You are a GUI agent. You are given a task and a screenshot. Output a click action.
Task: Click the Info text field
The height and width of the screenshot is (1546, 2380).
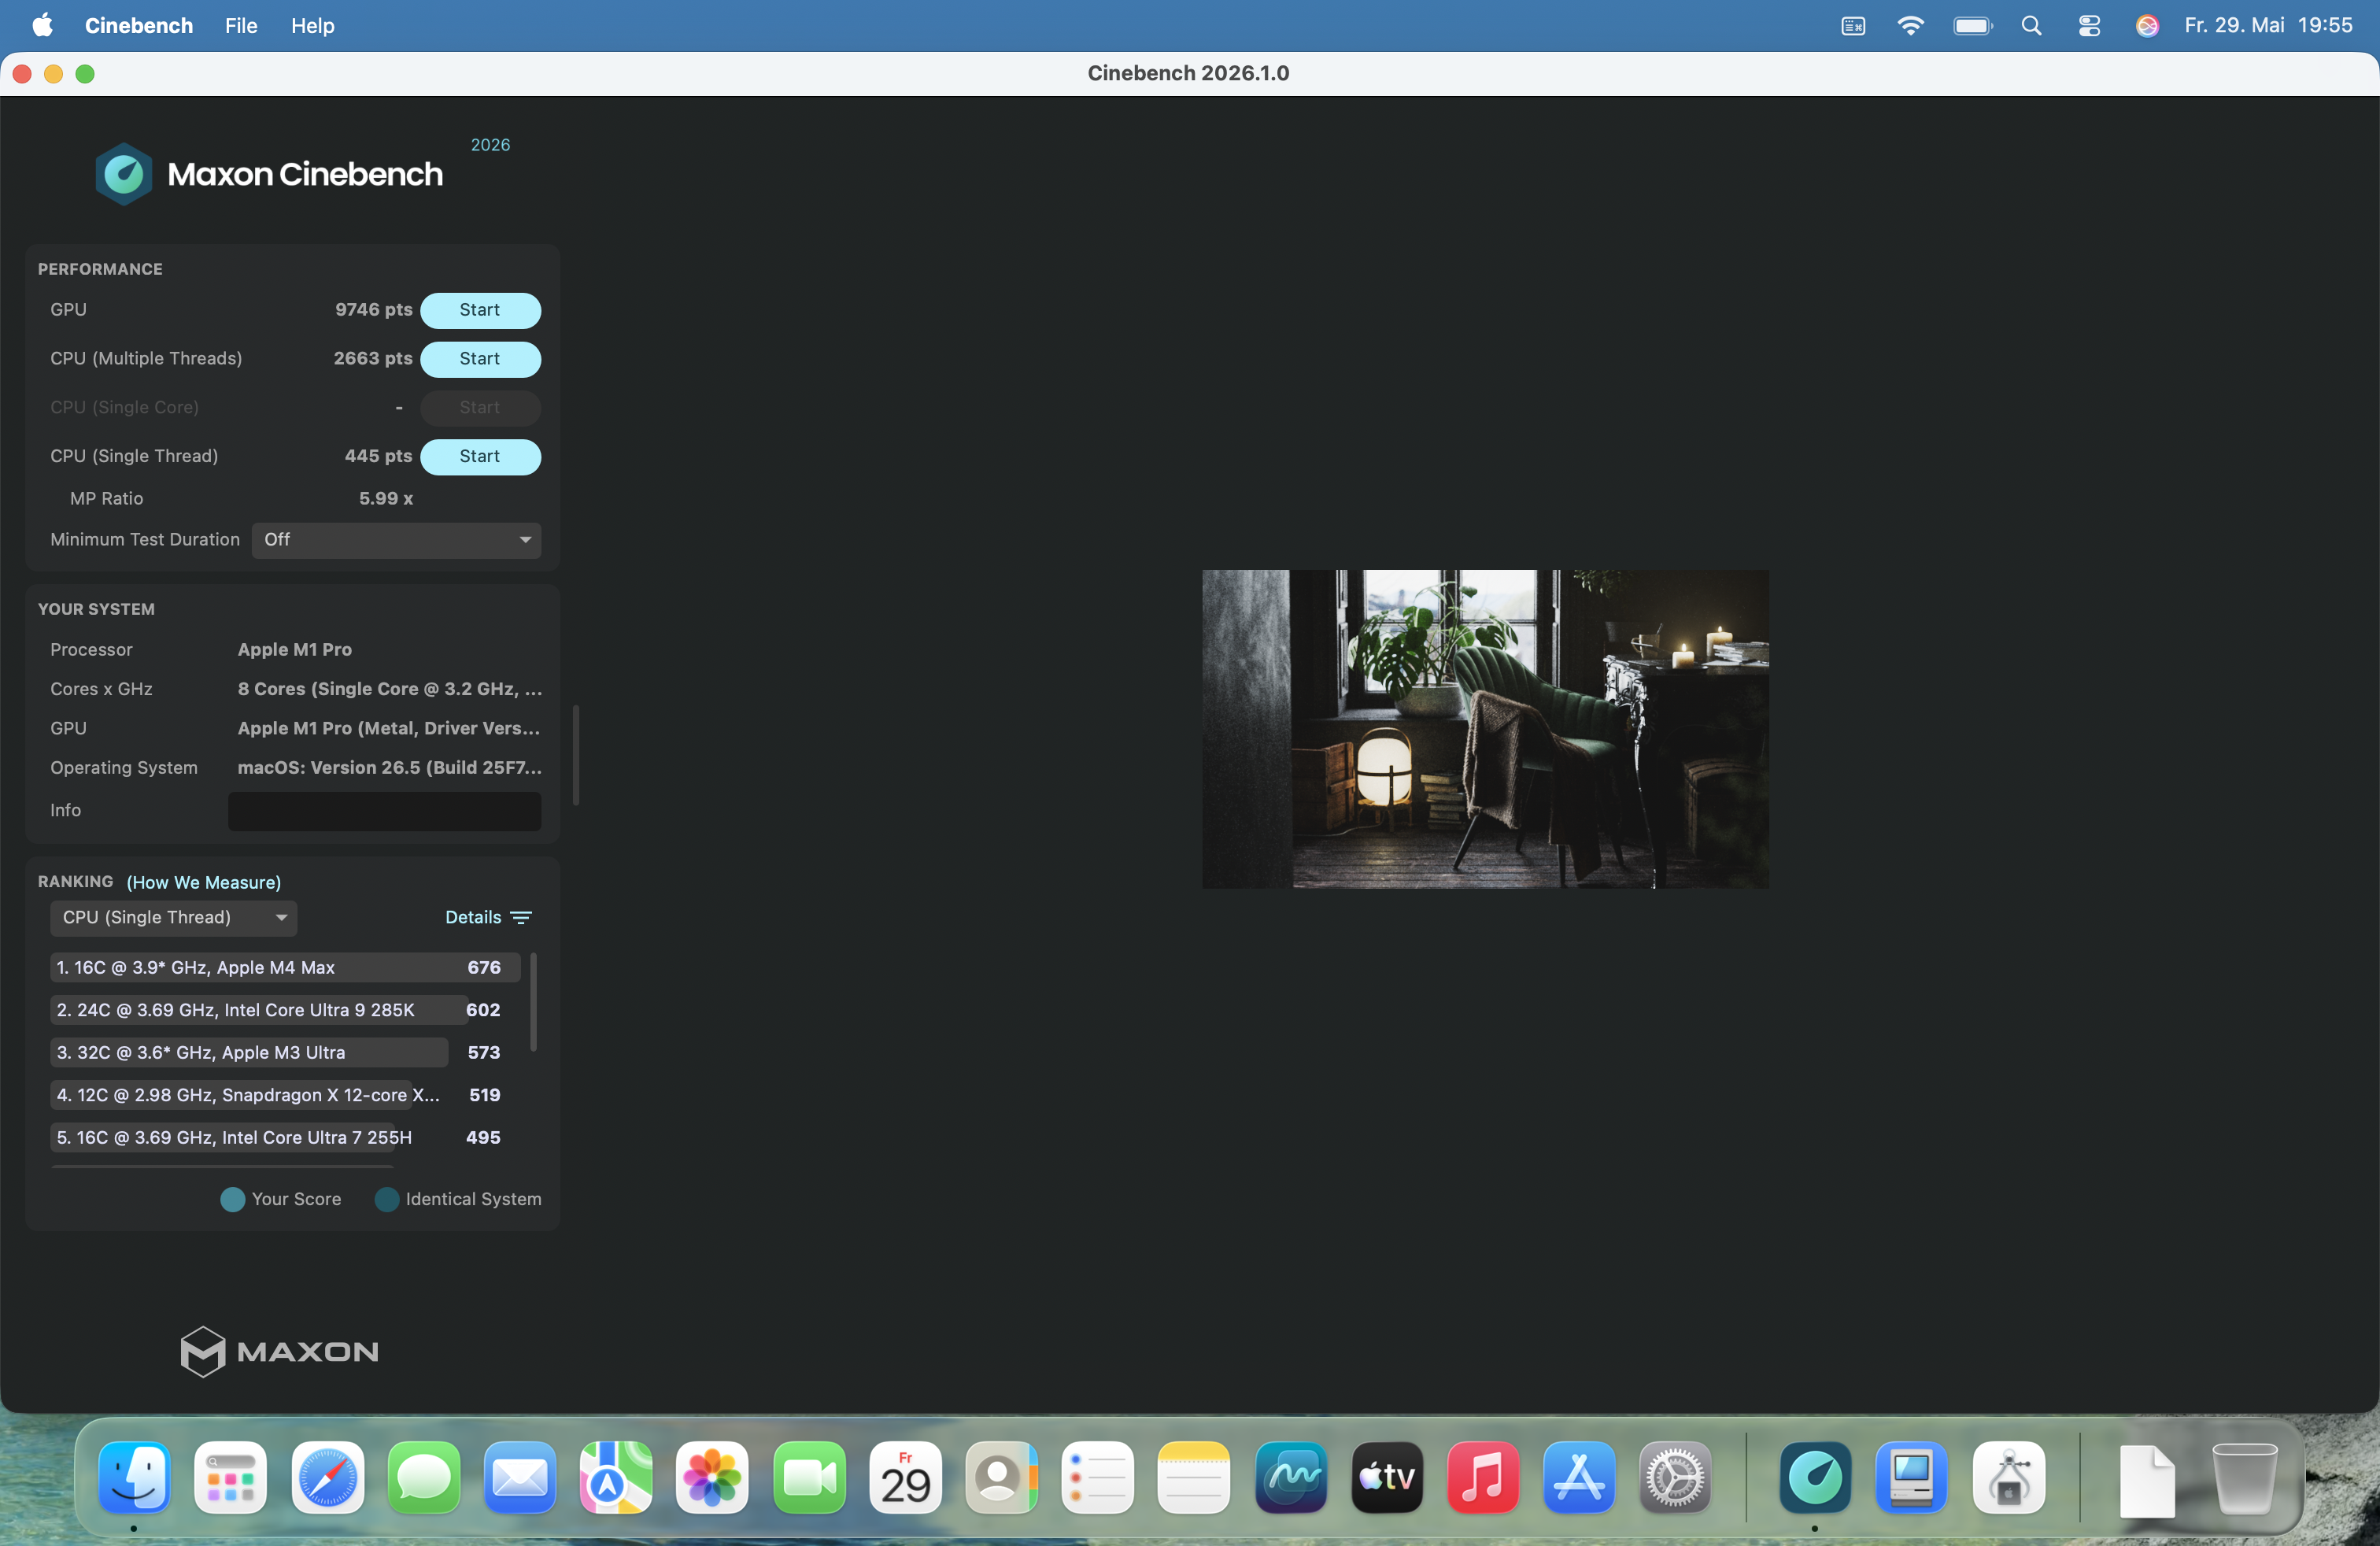click(x=384, y=811)
